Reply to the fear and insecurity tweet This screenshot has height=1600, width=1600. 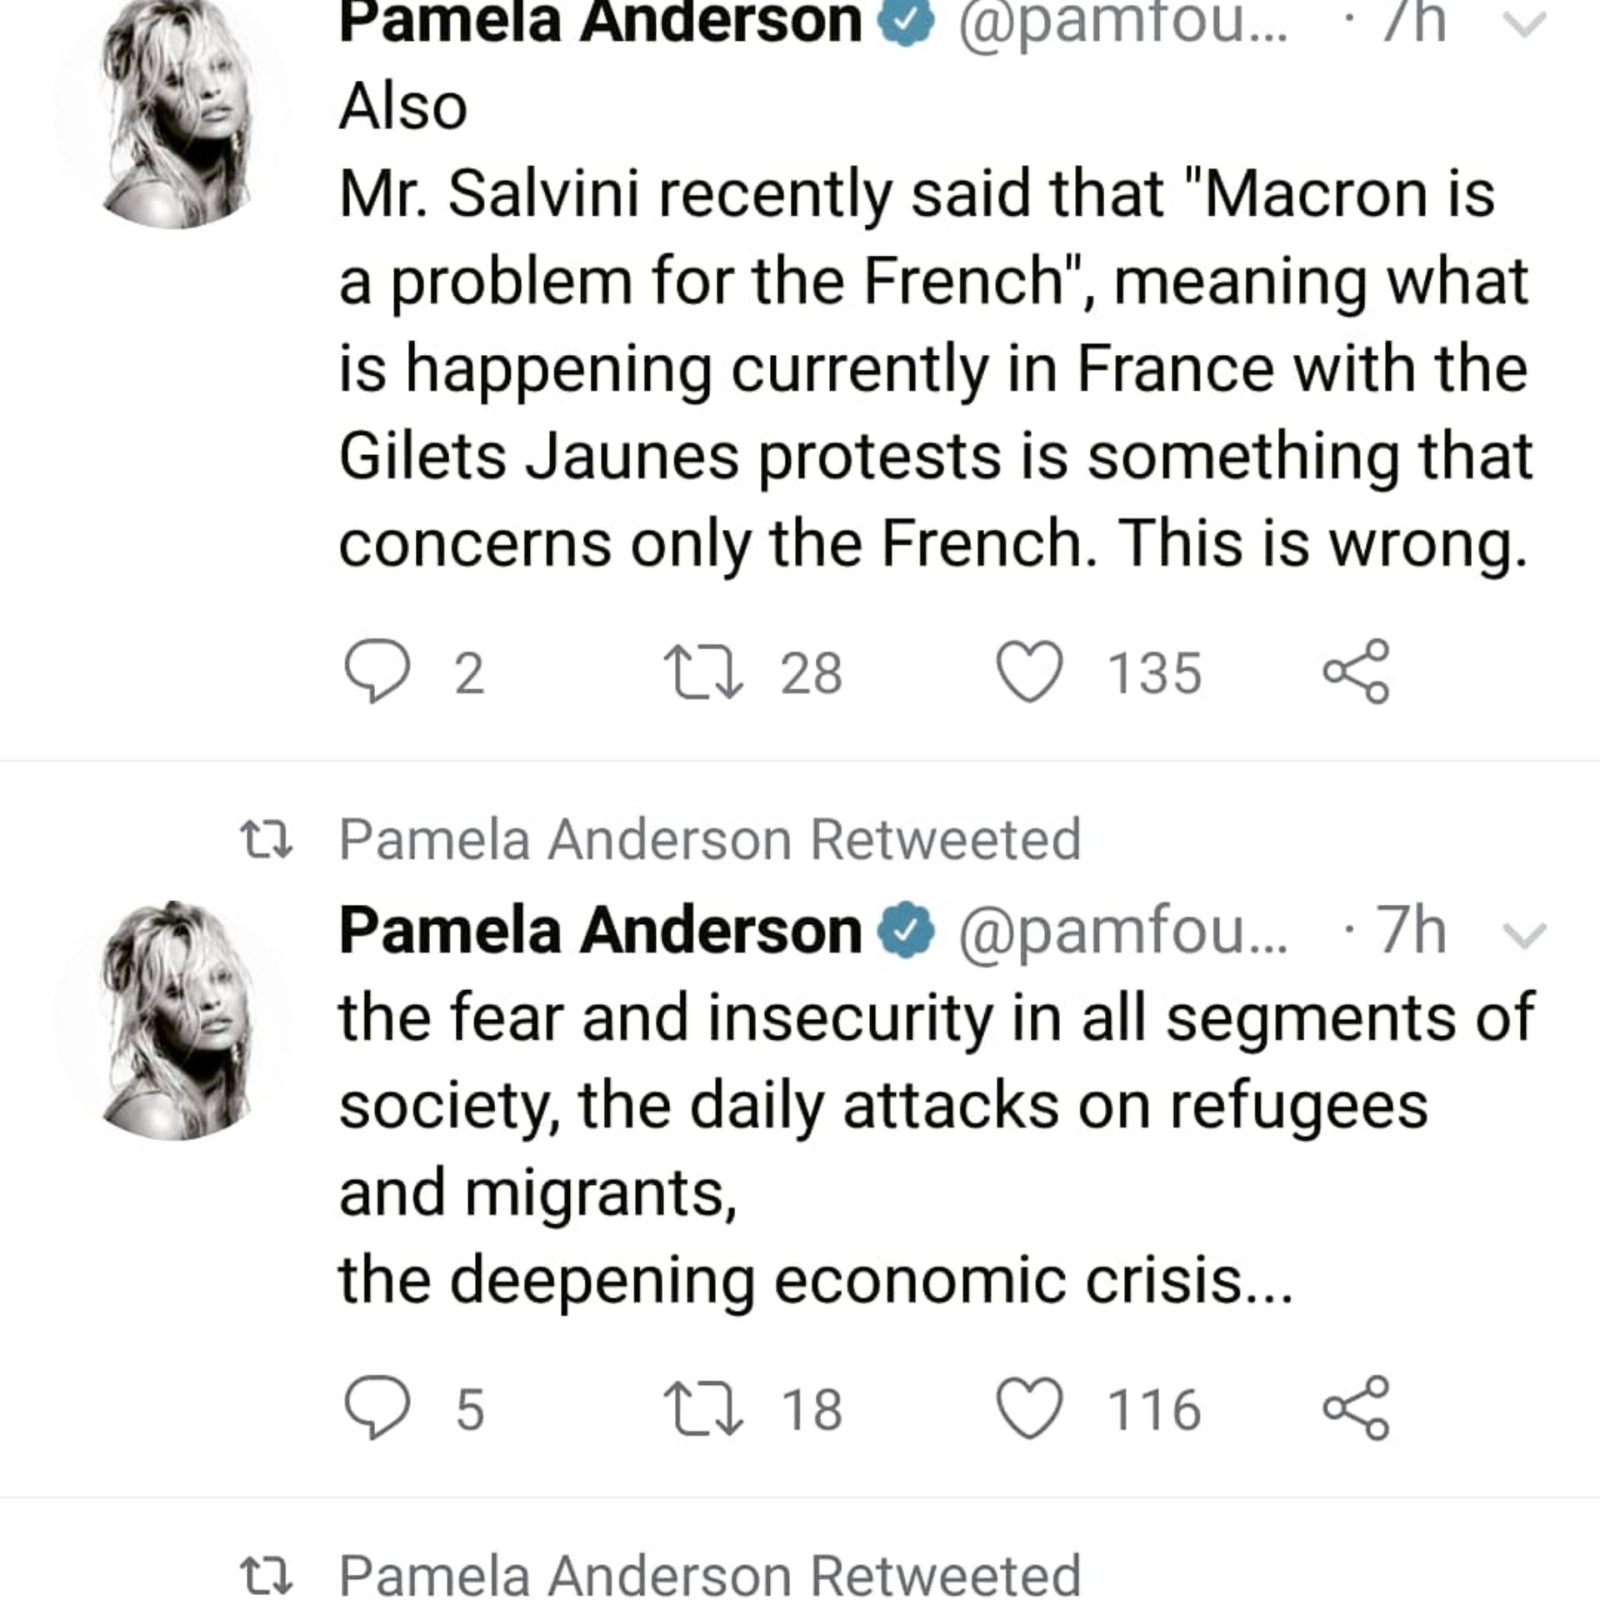pos(377,1408)
